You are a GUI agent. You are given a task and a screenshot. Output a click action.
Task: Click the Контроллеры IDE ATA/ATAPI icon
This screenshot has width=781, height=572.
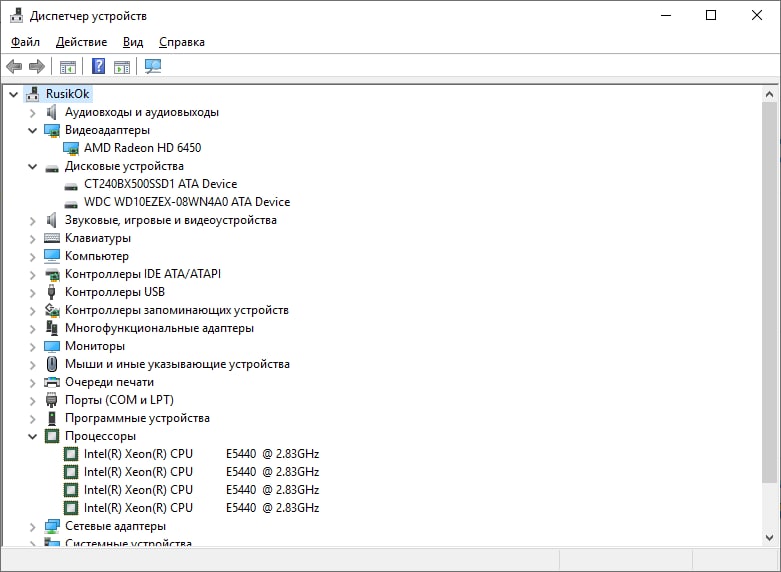coord(52,274)
